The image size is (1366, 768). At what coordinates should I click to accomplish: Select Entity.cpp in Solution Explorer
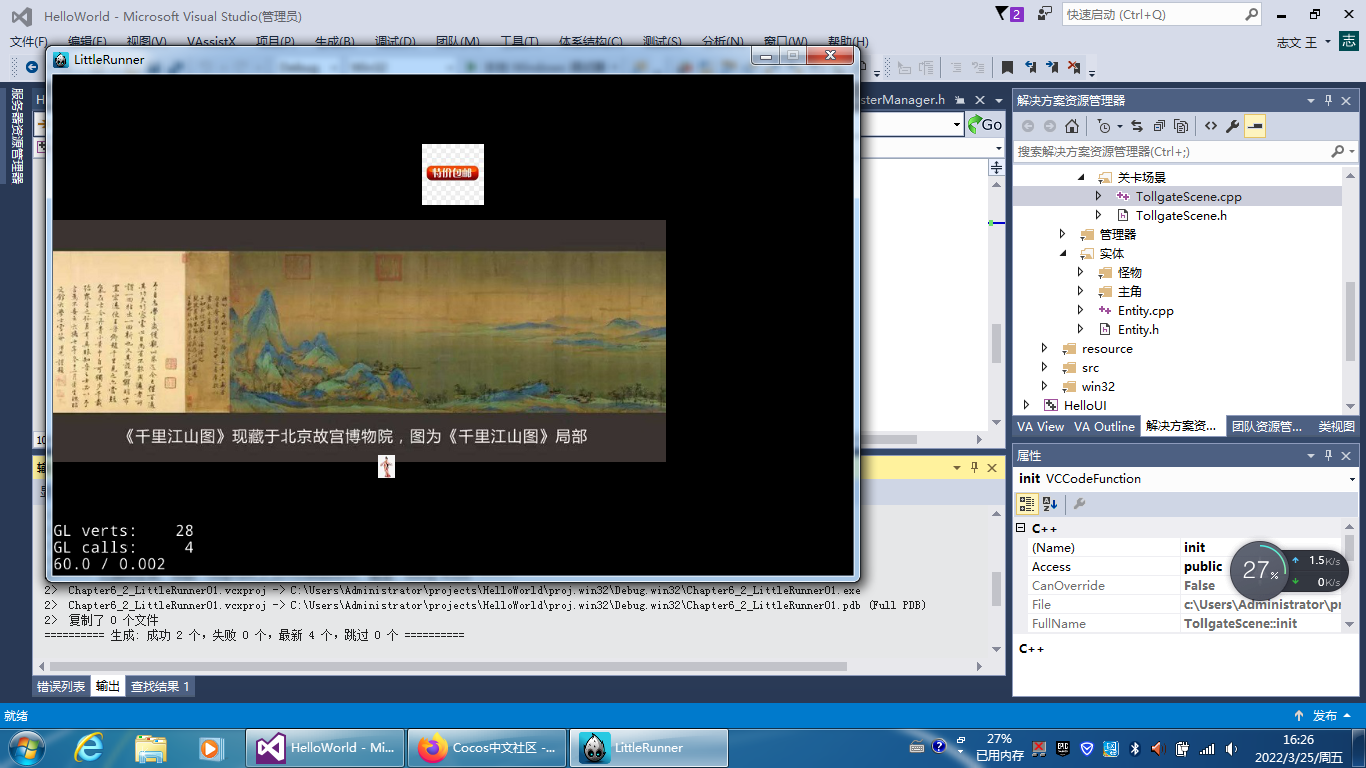(x=1146, y=310)
